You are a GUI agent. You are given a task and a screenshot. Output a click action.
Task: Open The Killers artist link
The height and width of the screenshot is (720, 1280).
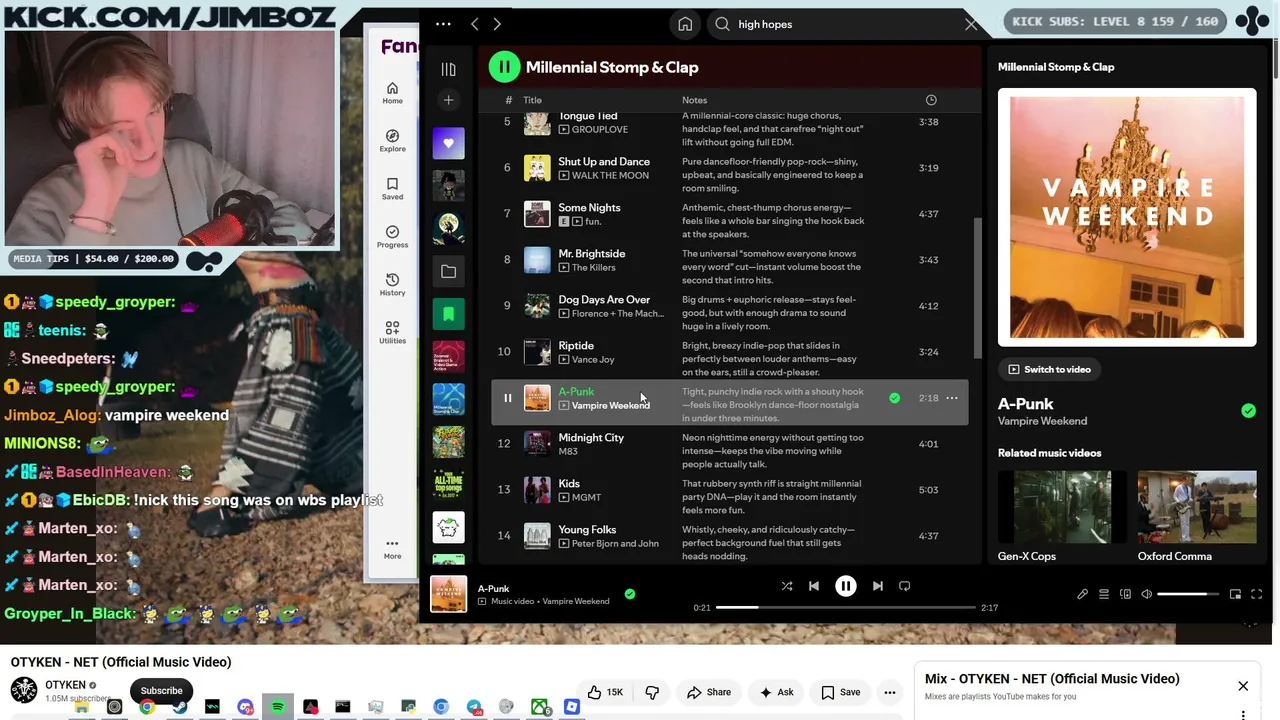tap(593, 268)
